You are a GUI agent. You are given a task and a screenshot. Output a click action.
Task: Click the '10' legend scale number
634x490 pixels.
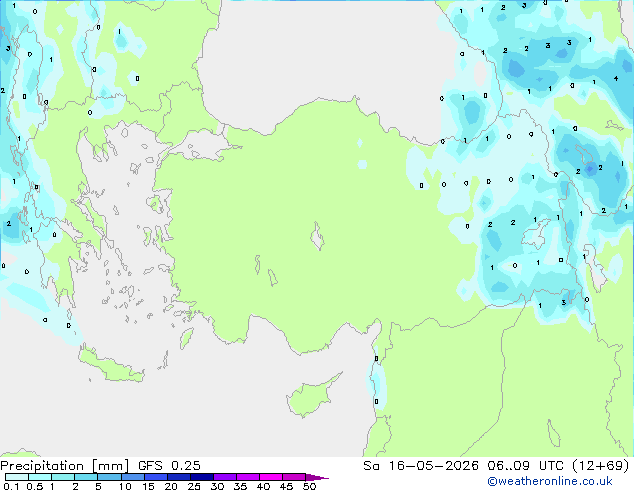pos(125,486)
